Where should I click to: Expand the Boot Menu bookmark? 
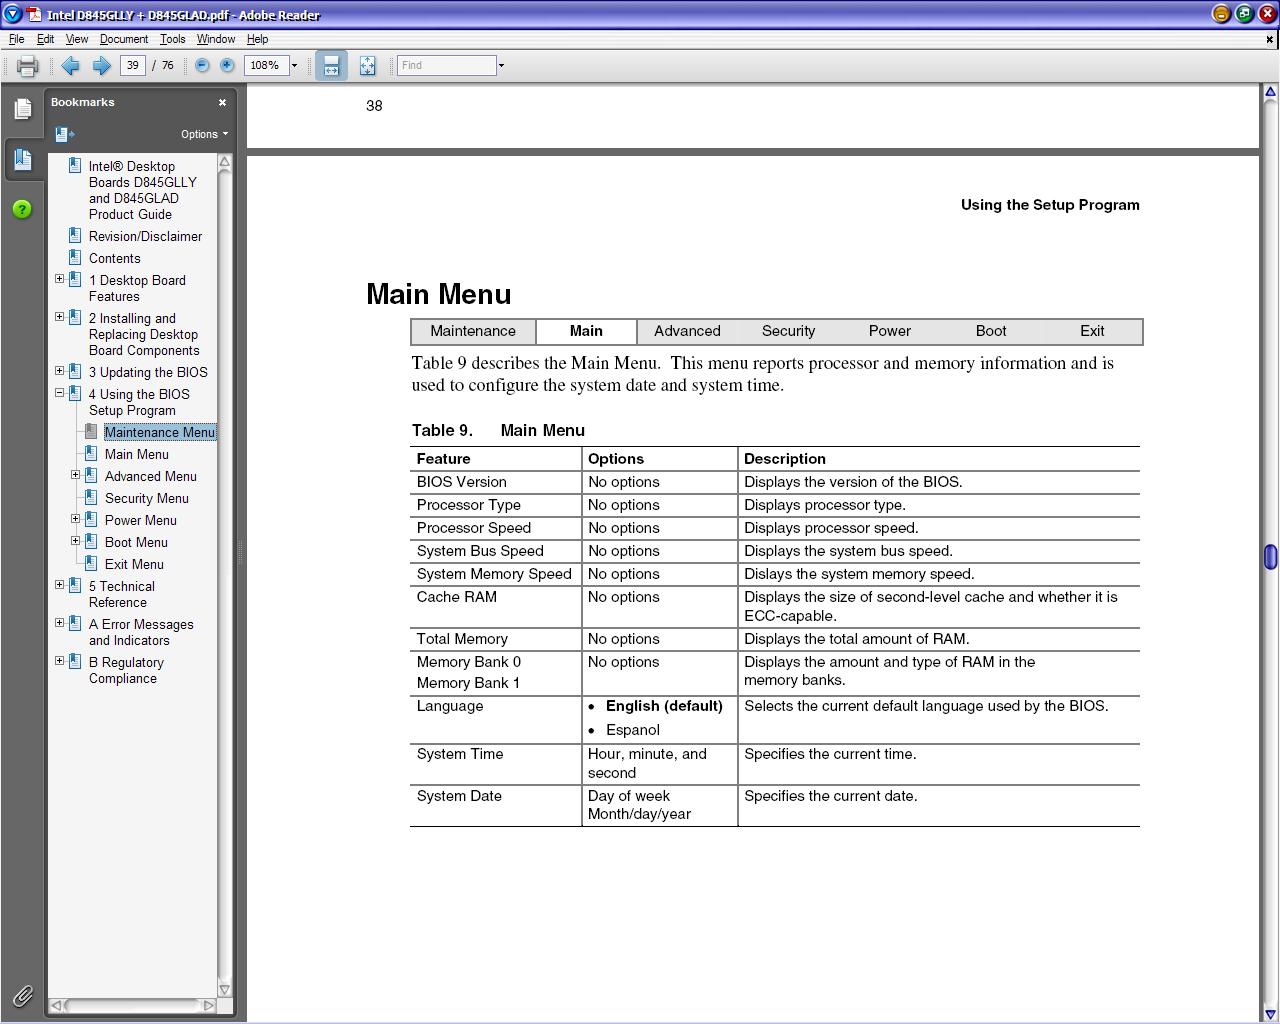(75, 541)
